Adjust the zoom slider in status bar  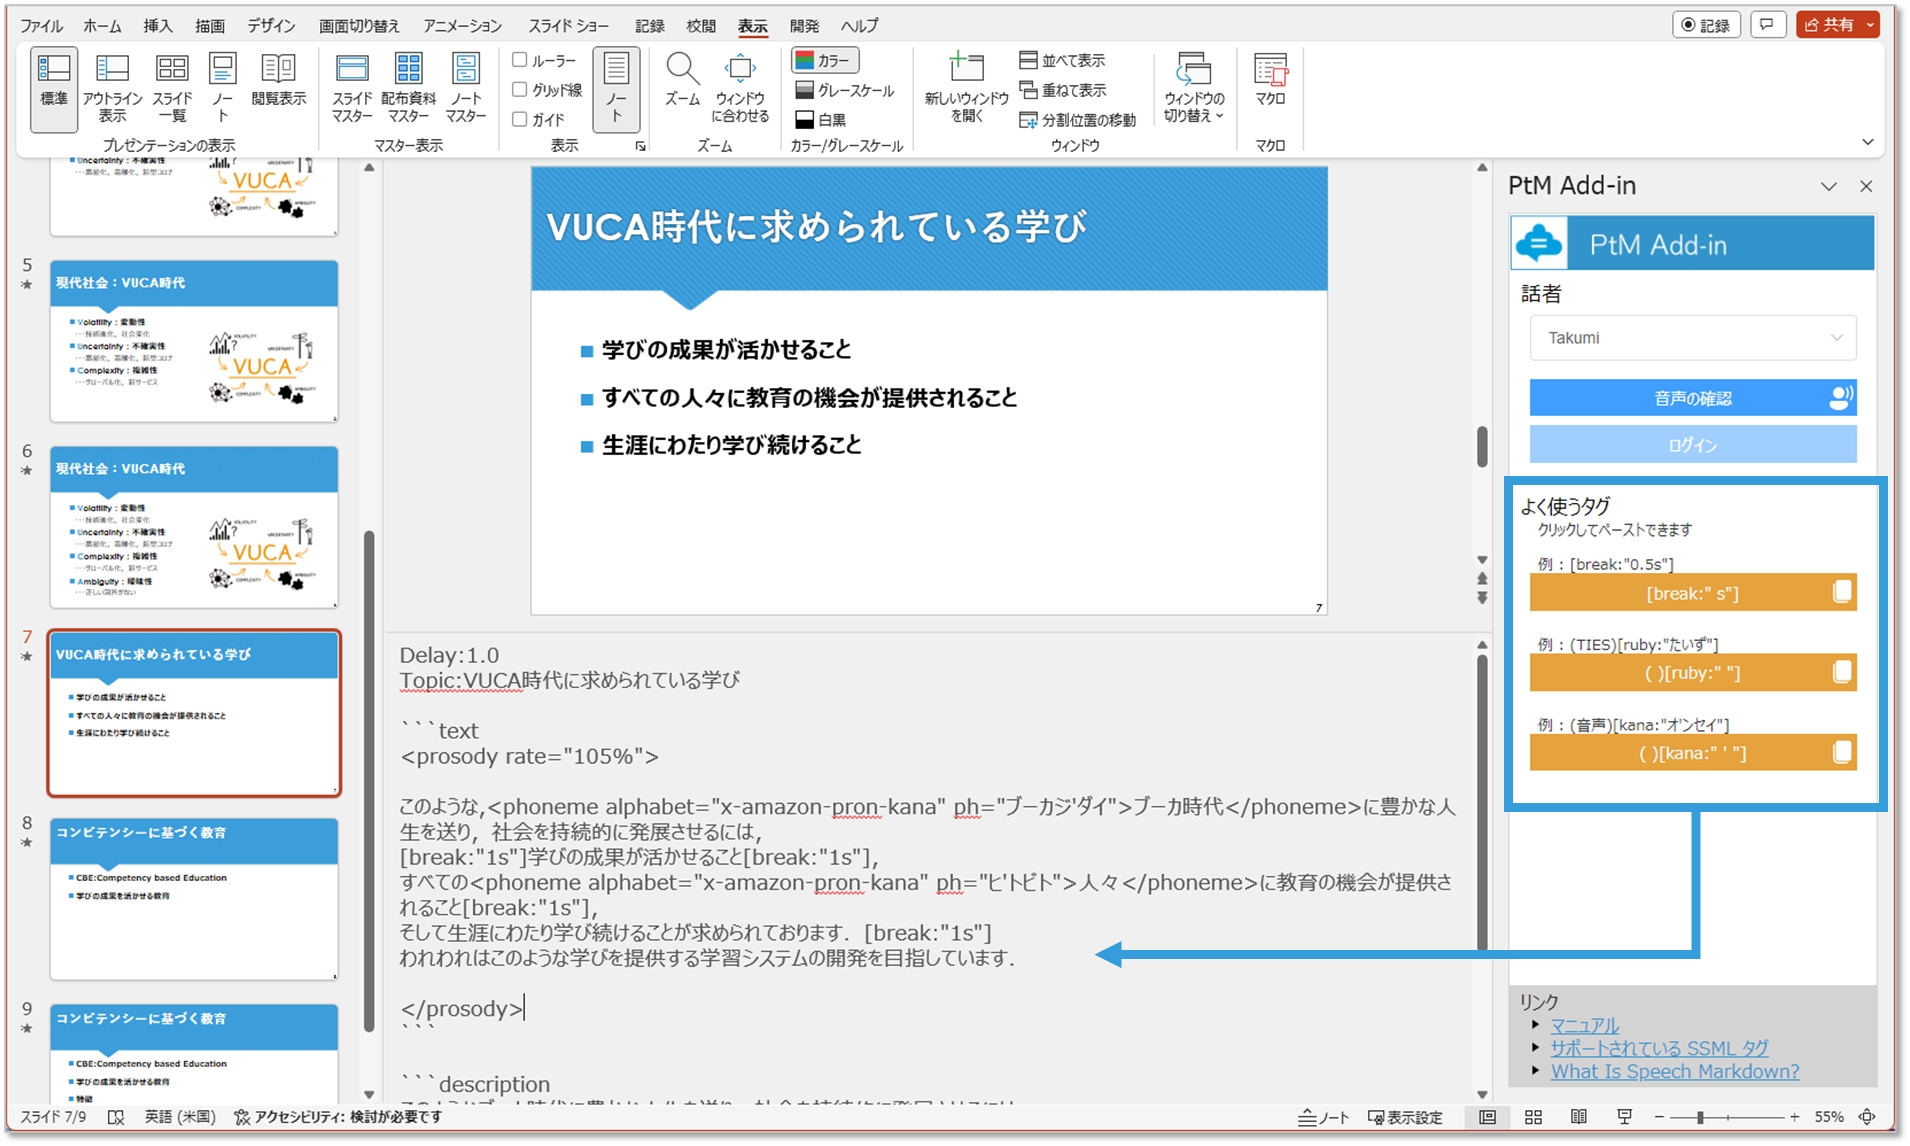(1700, 1117)
